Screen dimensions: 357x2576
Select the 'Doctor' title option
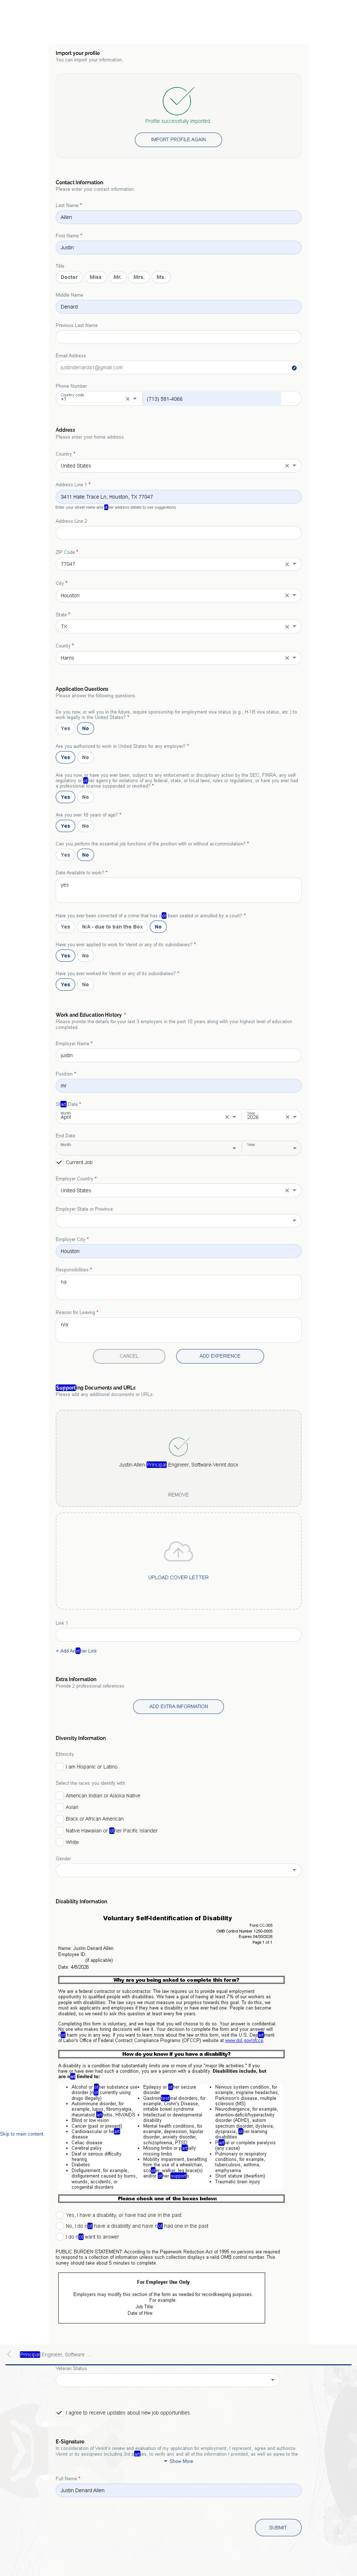click(x=69, y=277)
